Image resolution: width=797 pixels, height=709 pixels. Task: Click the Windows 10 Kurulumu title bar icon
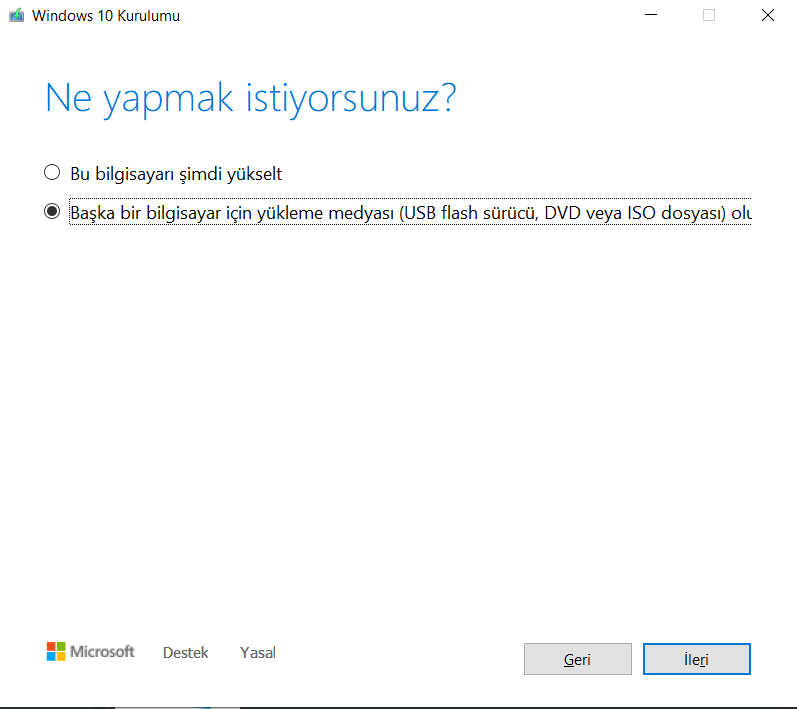pyautogui.click(x=16, y=15)
